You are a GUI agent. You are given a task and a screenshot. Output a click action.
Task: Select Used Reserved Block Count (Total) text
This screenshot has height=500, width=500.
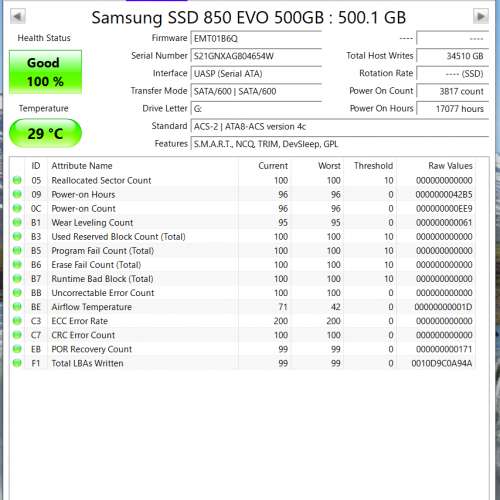[x=118, y=236]
